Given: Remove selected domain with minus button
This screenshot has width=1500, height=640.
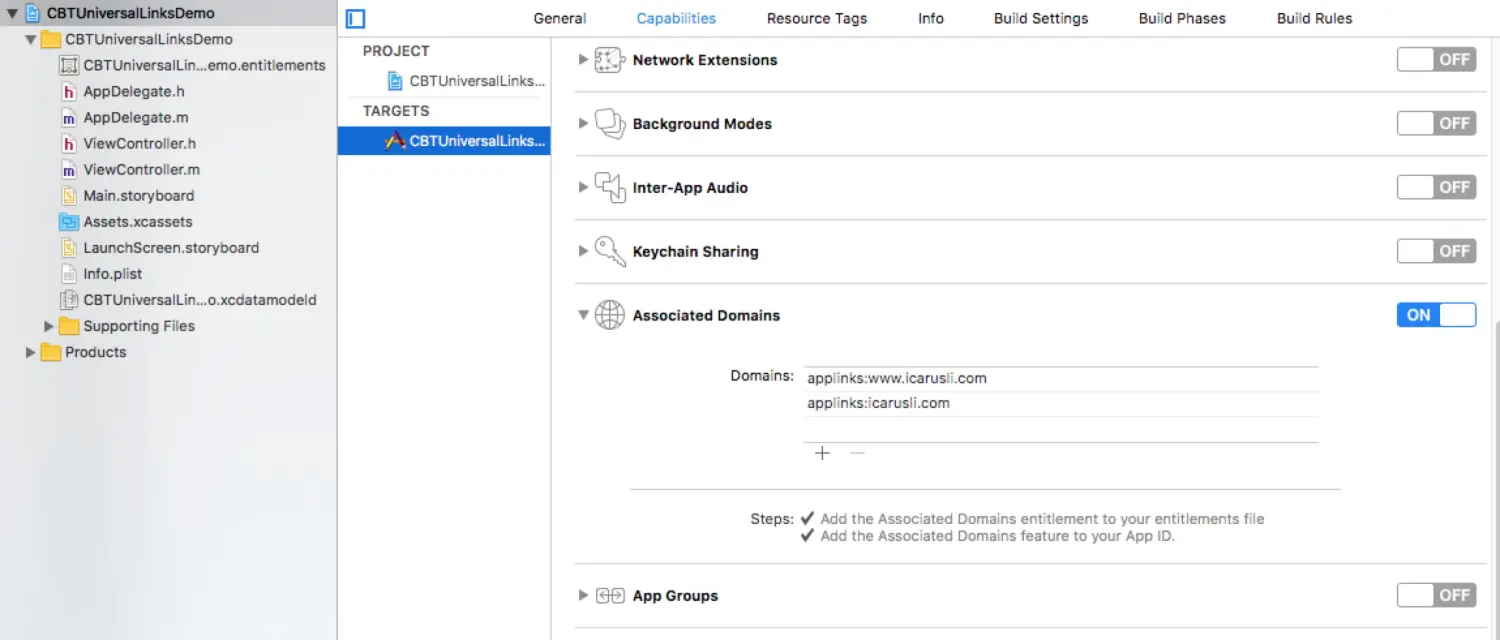Looking at the screenshot, I should (857, 453).
